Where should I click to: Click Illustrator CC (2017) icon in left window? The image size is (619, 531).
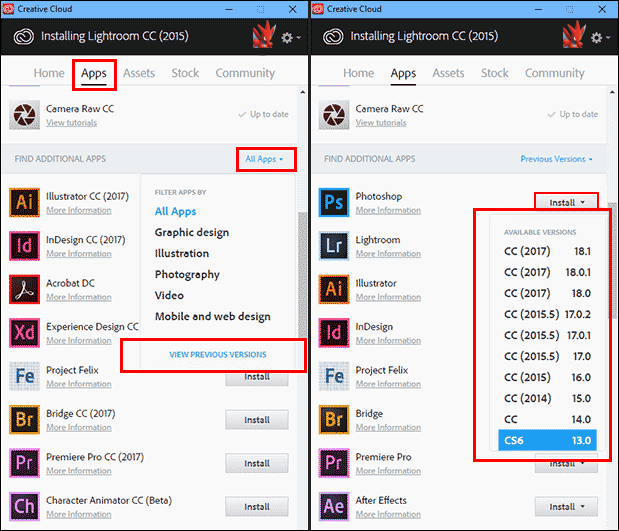[x=24, y=203]
